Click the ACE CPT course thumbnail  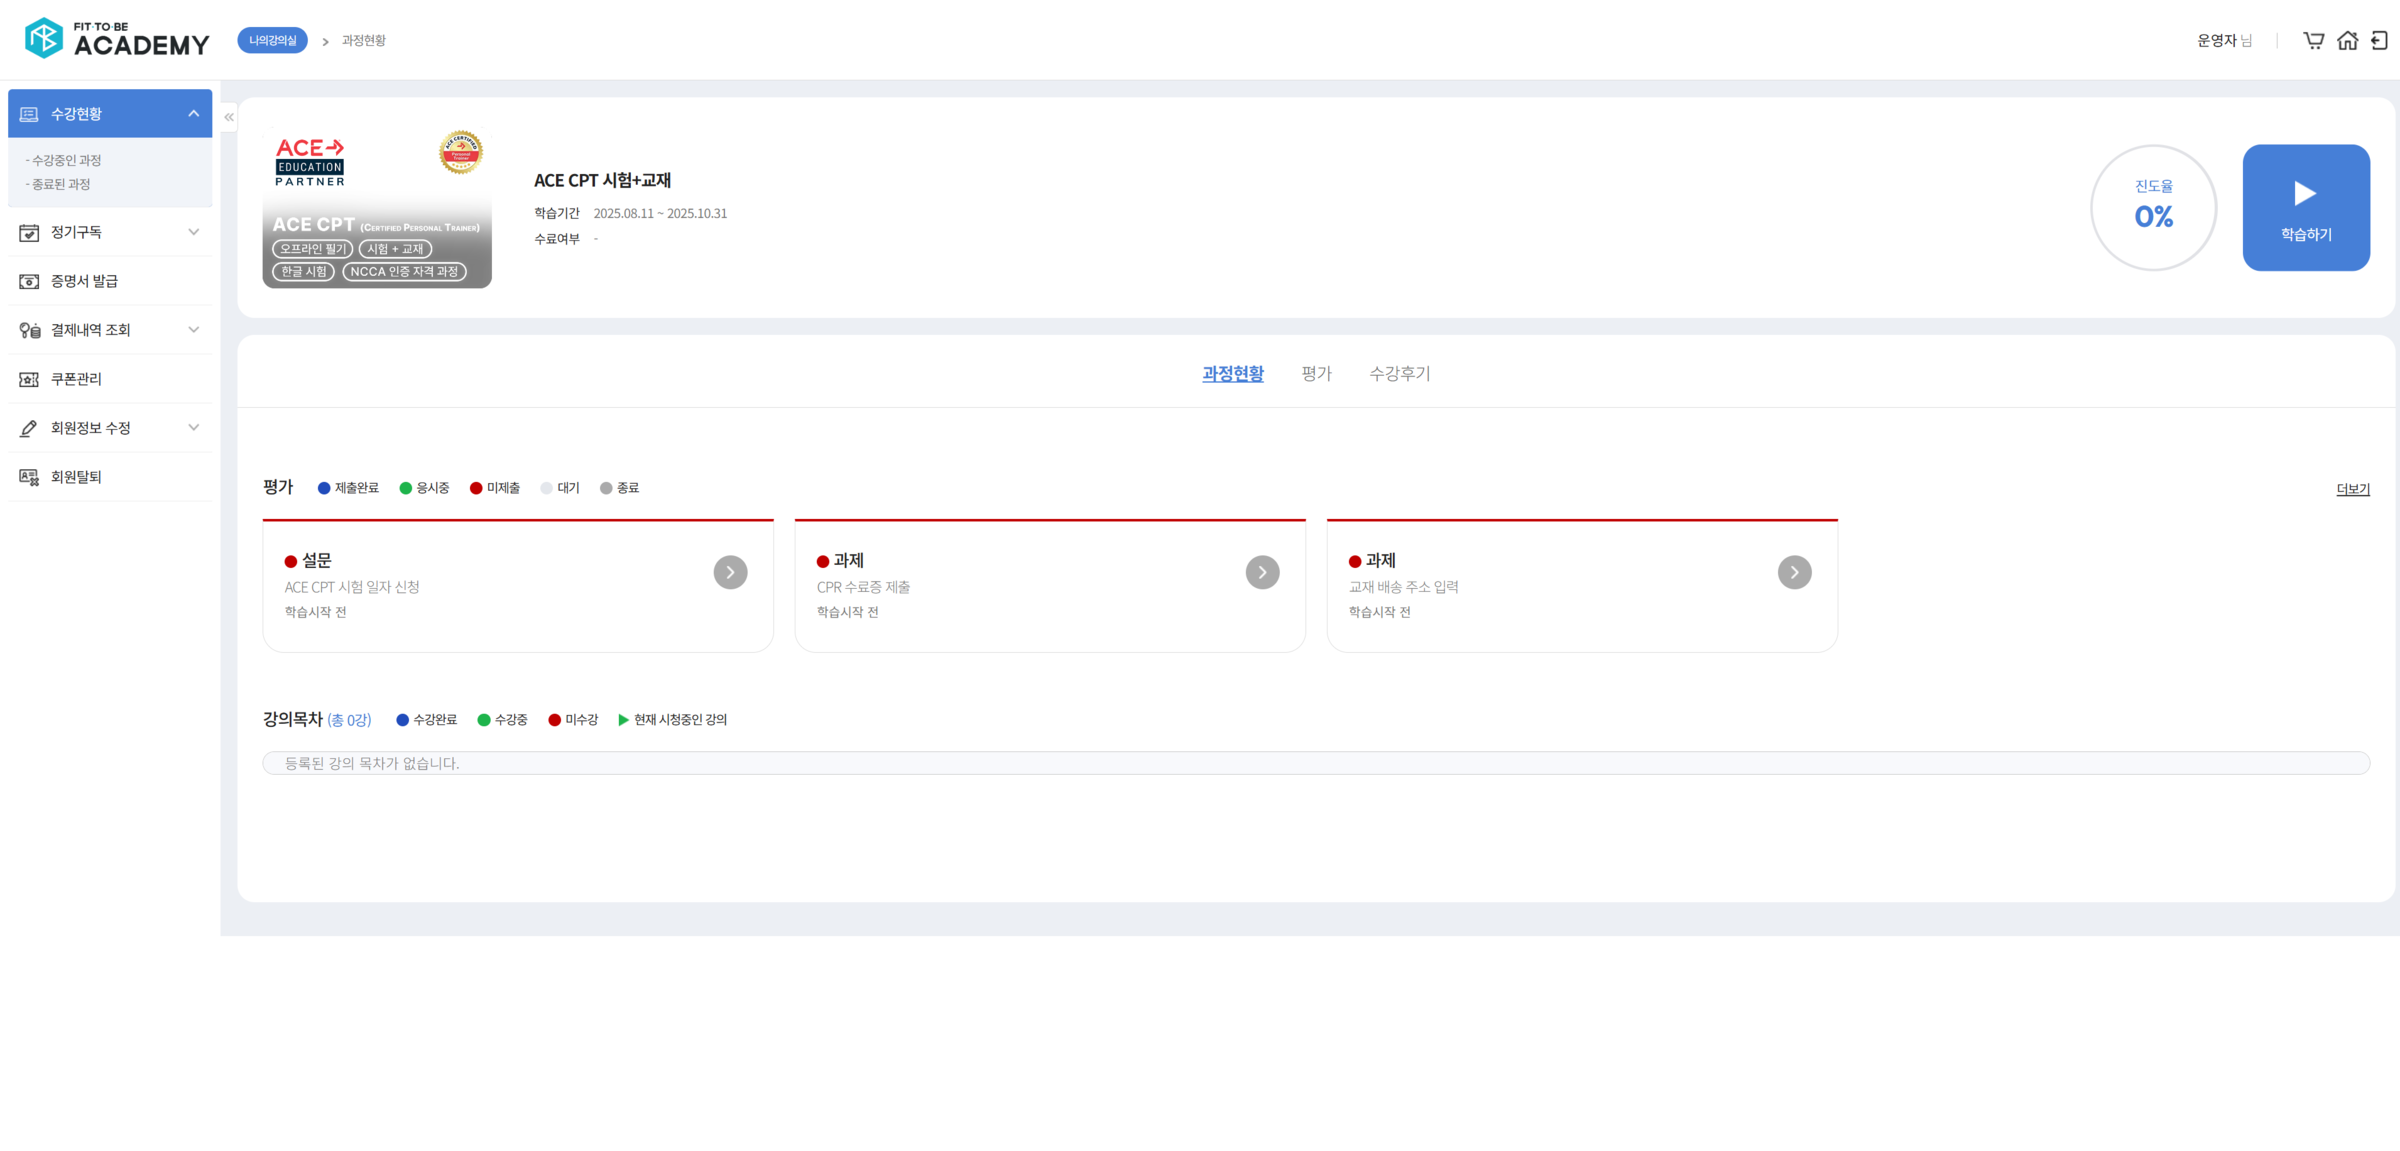(x=377, y=207)
